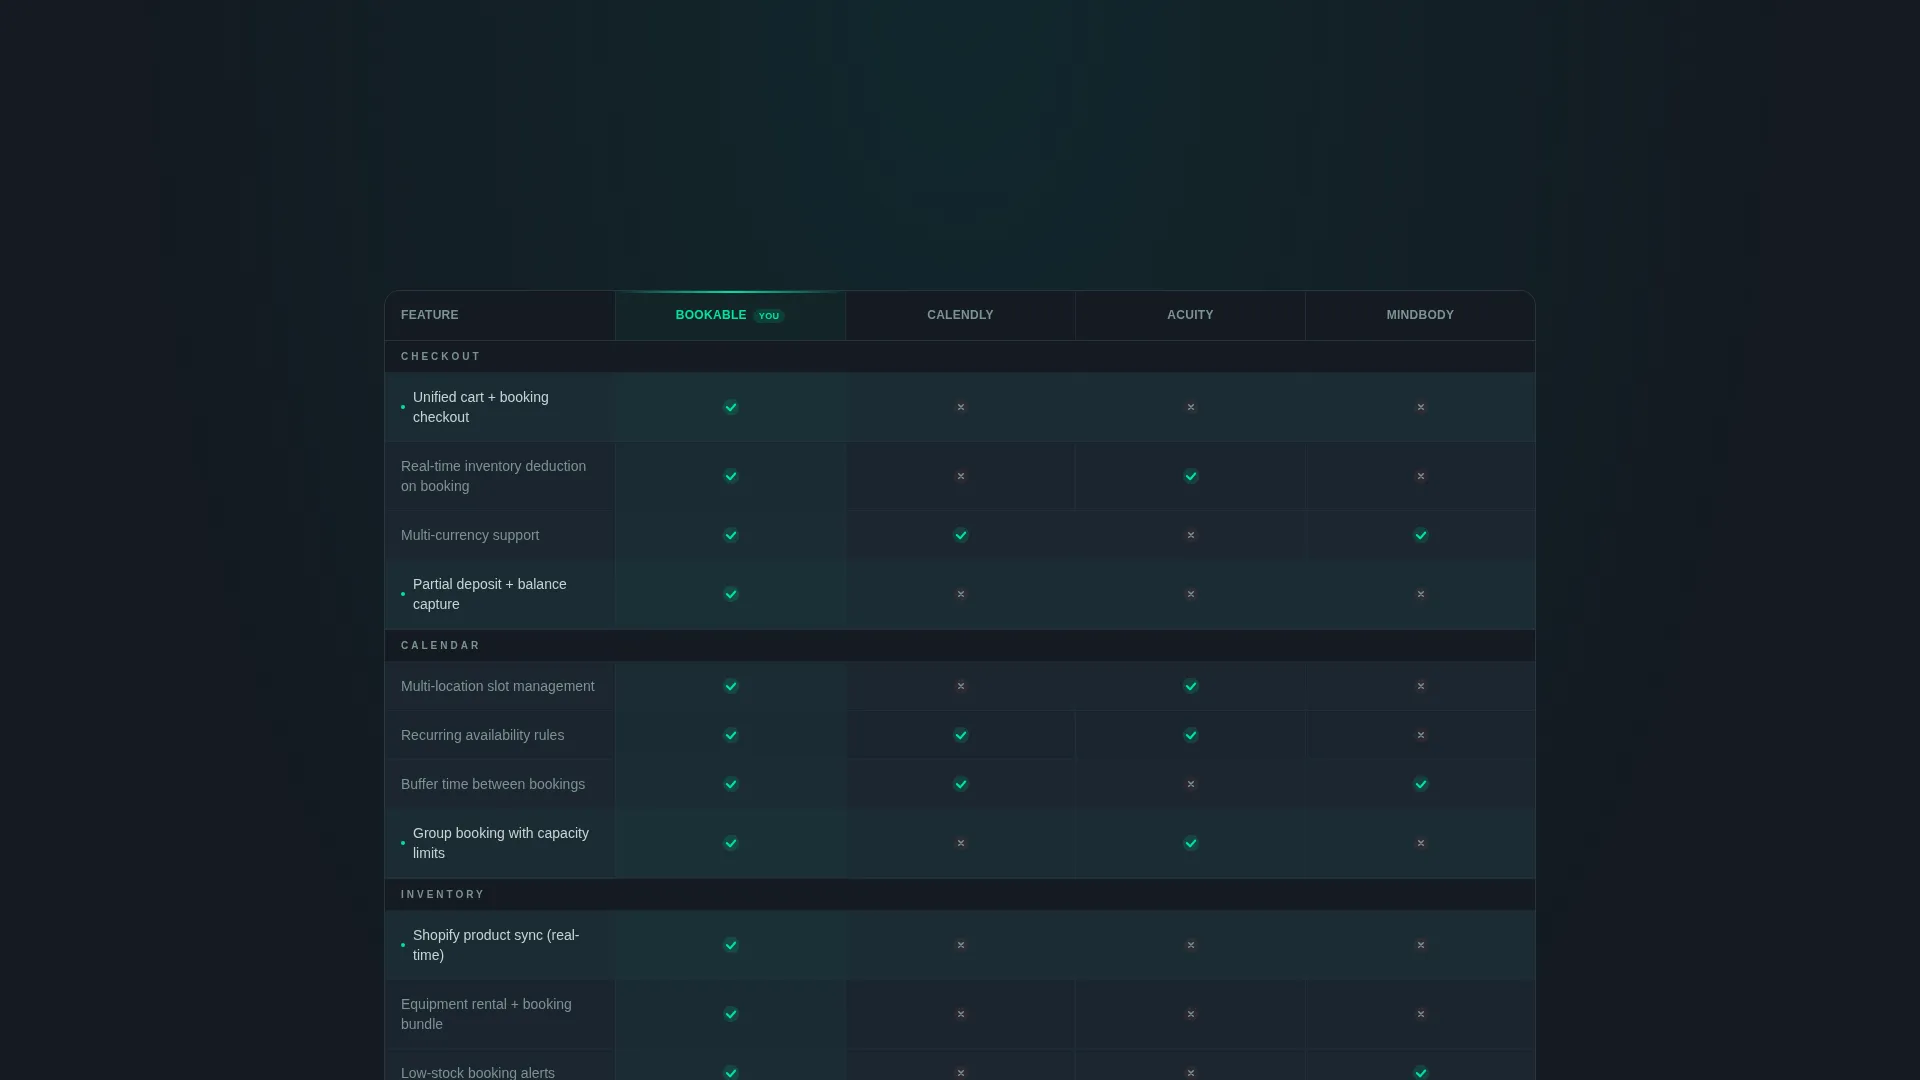Image resolution: width=1920 pixels, height=1080 pixels.
Task: Click 'Partial deposit + balance capture' feature label
Action: pyautogui.click(x=490, y=594)
